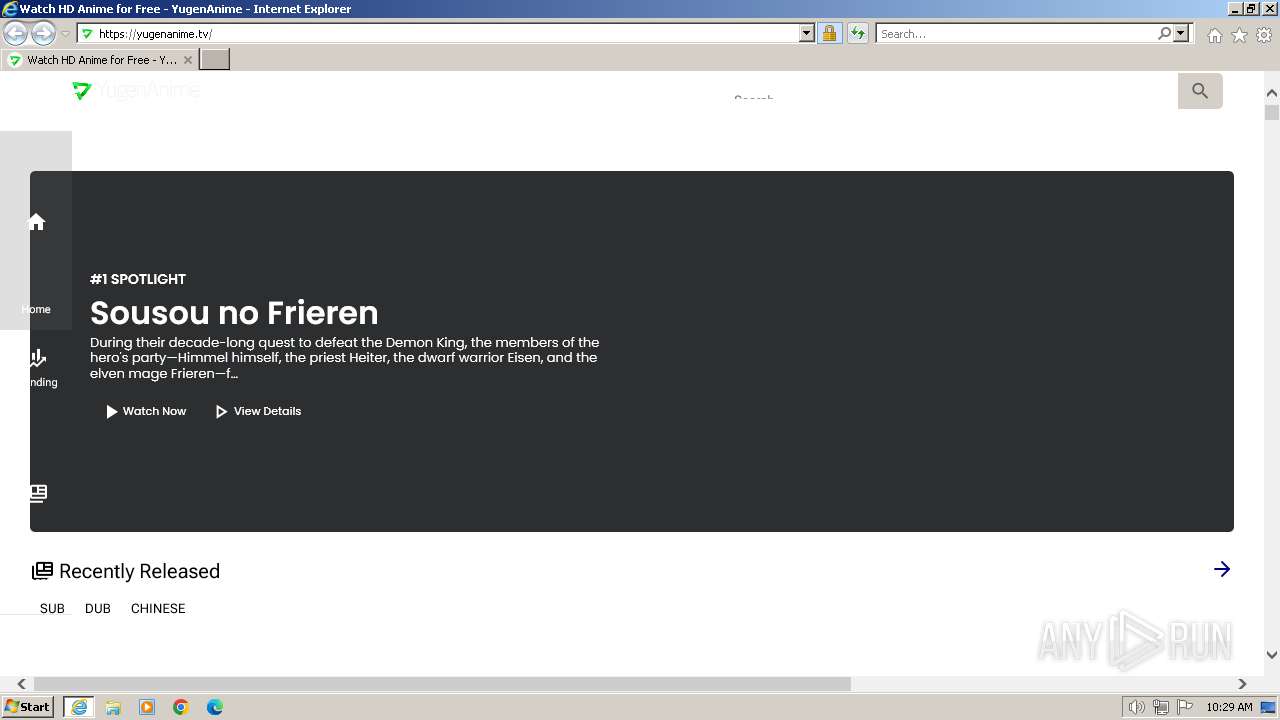
Task: Open the media player taskbar icon
Action: click(x=147, y=707)
